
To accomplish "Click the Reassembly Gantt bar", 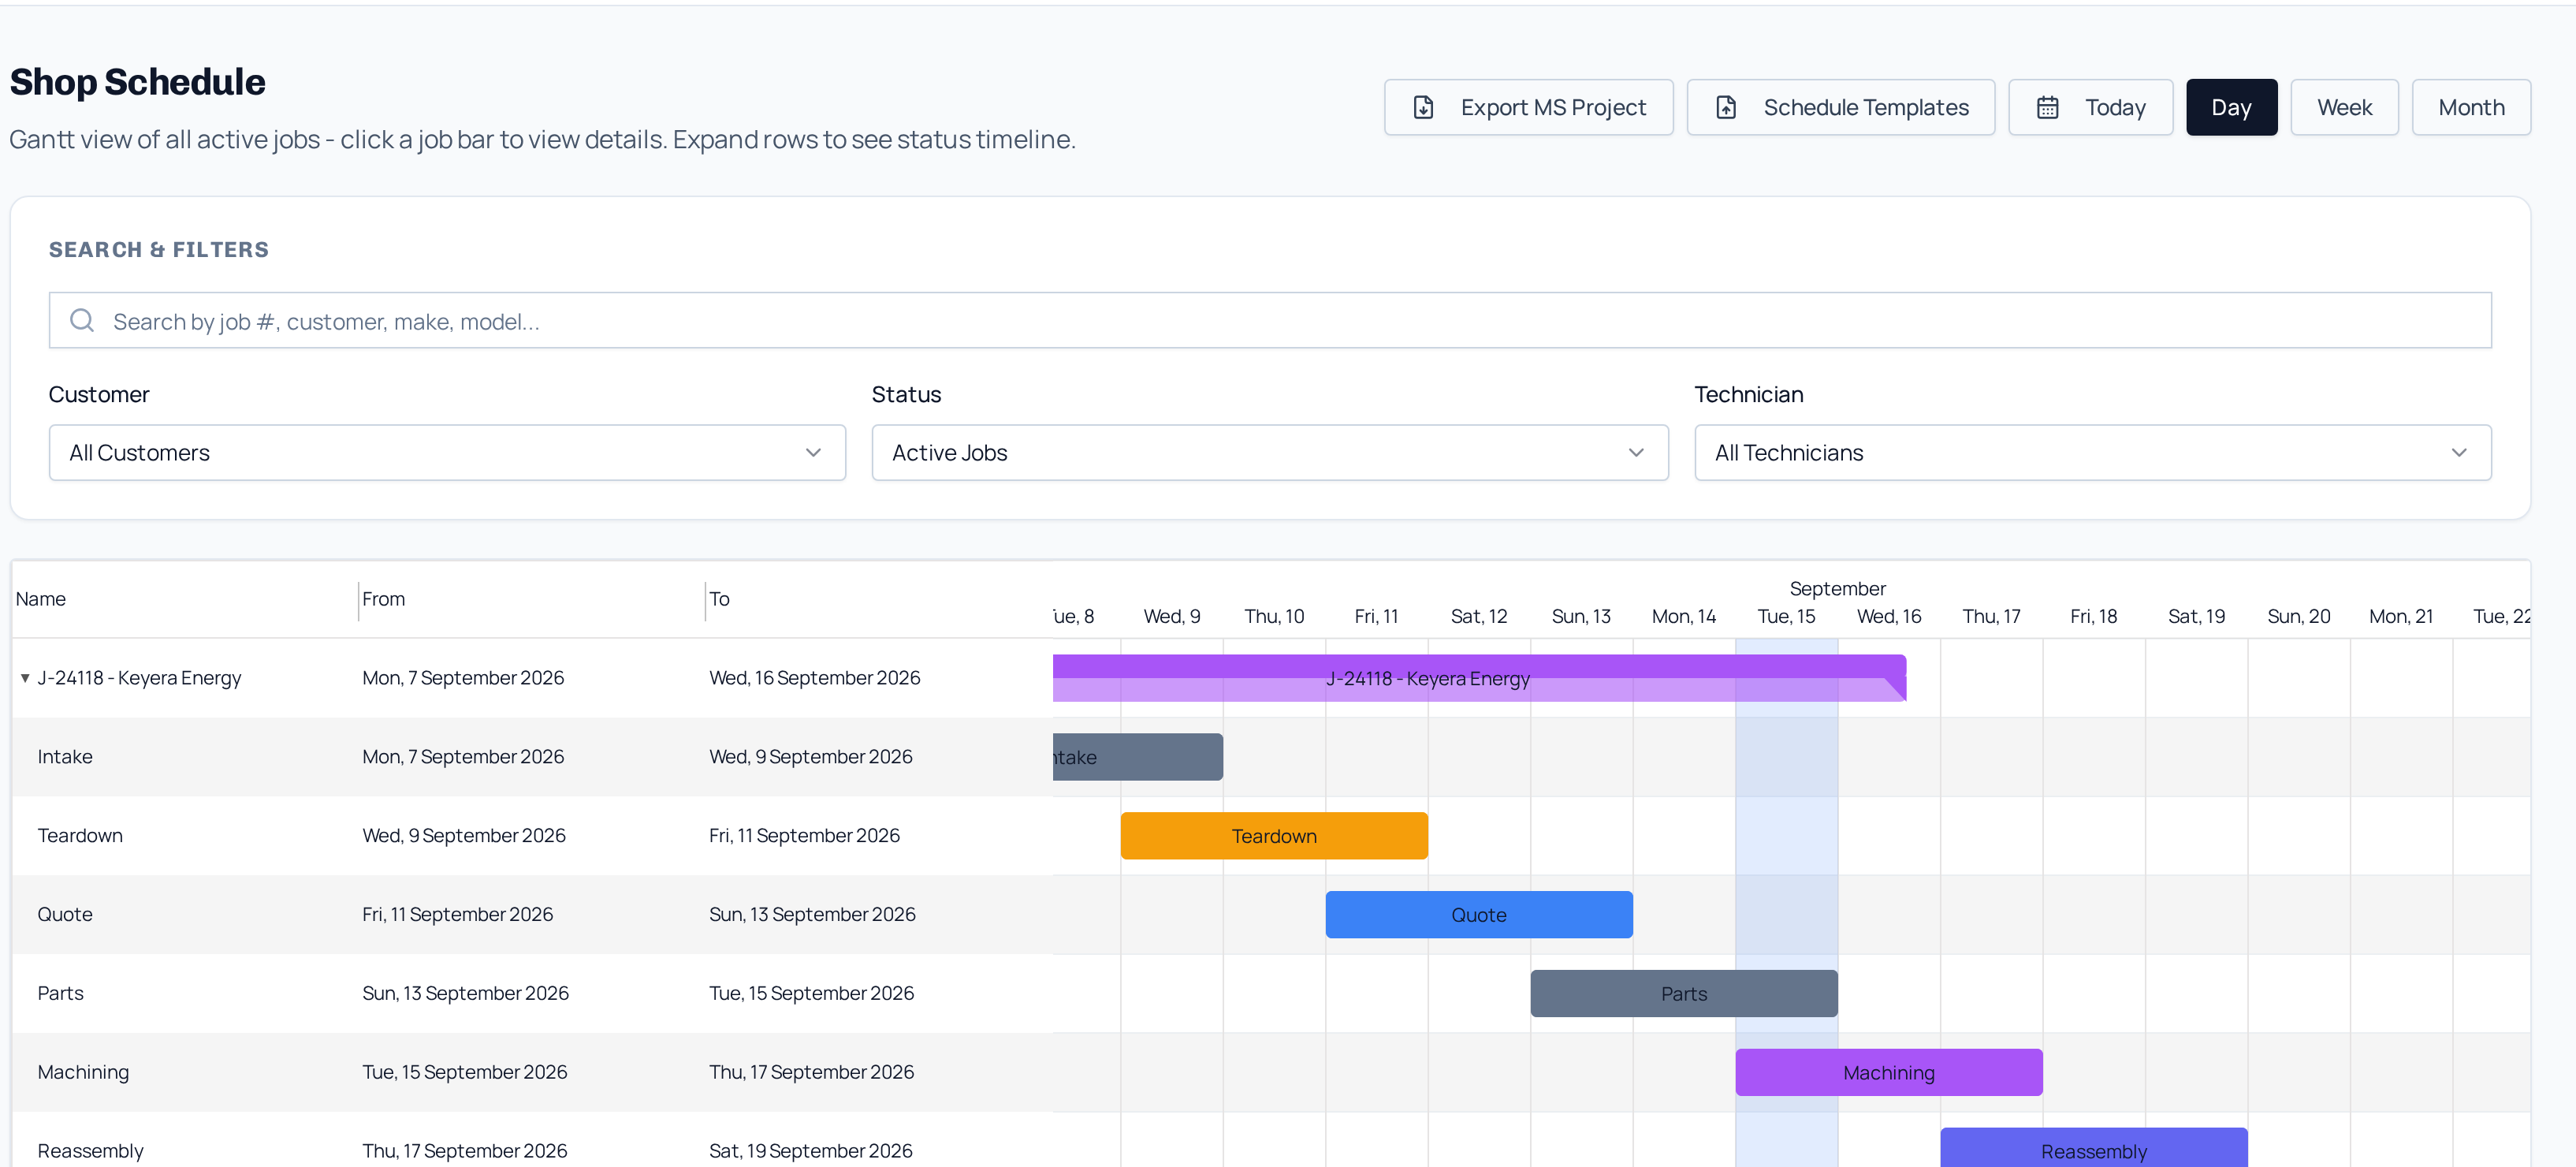I will [2094, 1148].
